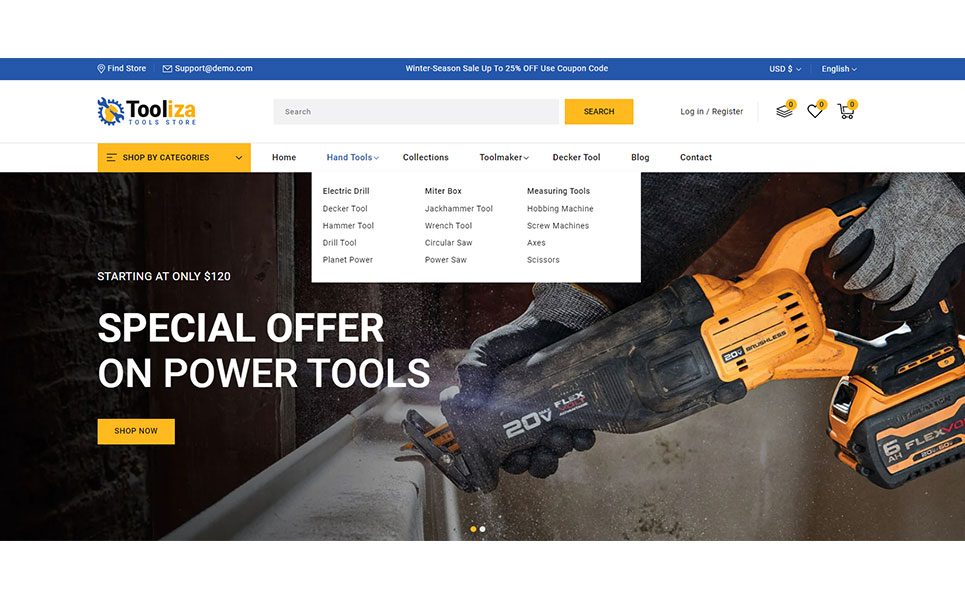Select the first yellow carousel dot
The height and width of the screenshot is (600, 965).
coord(473,528)
